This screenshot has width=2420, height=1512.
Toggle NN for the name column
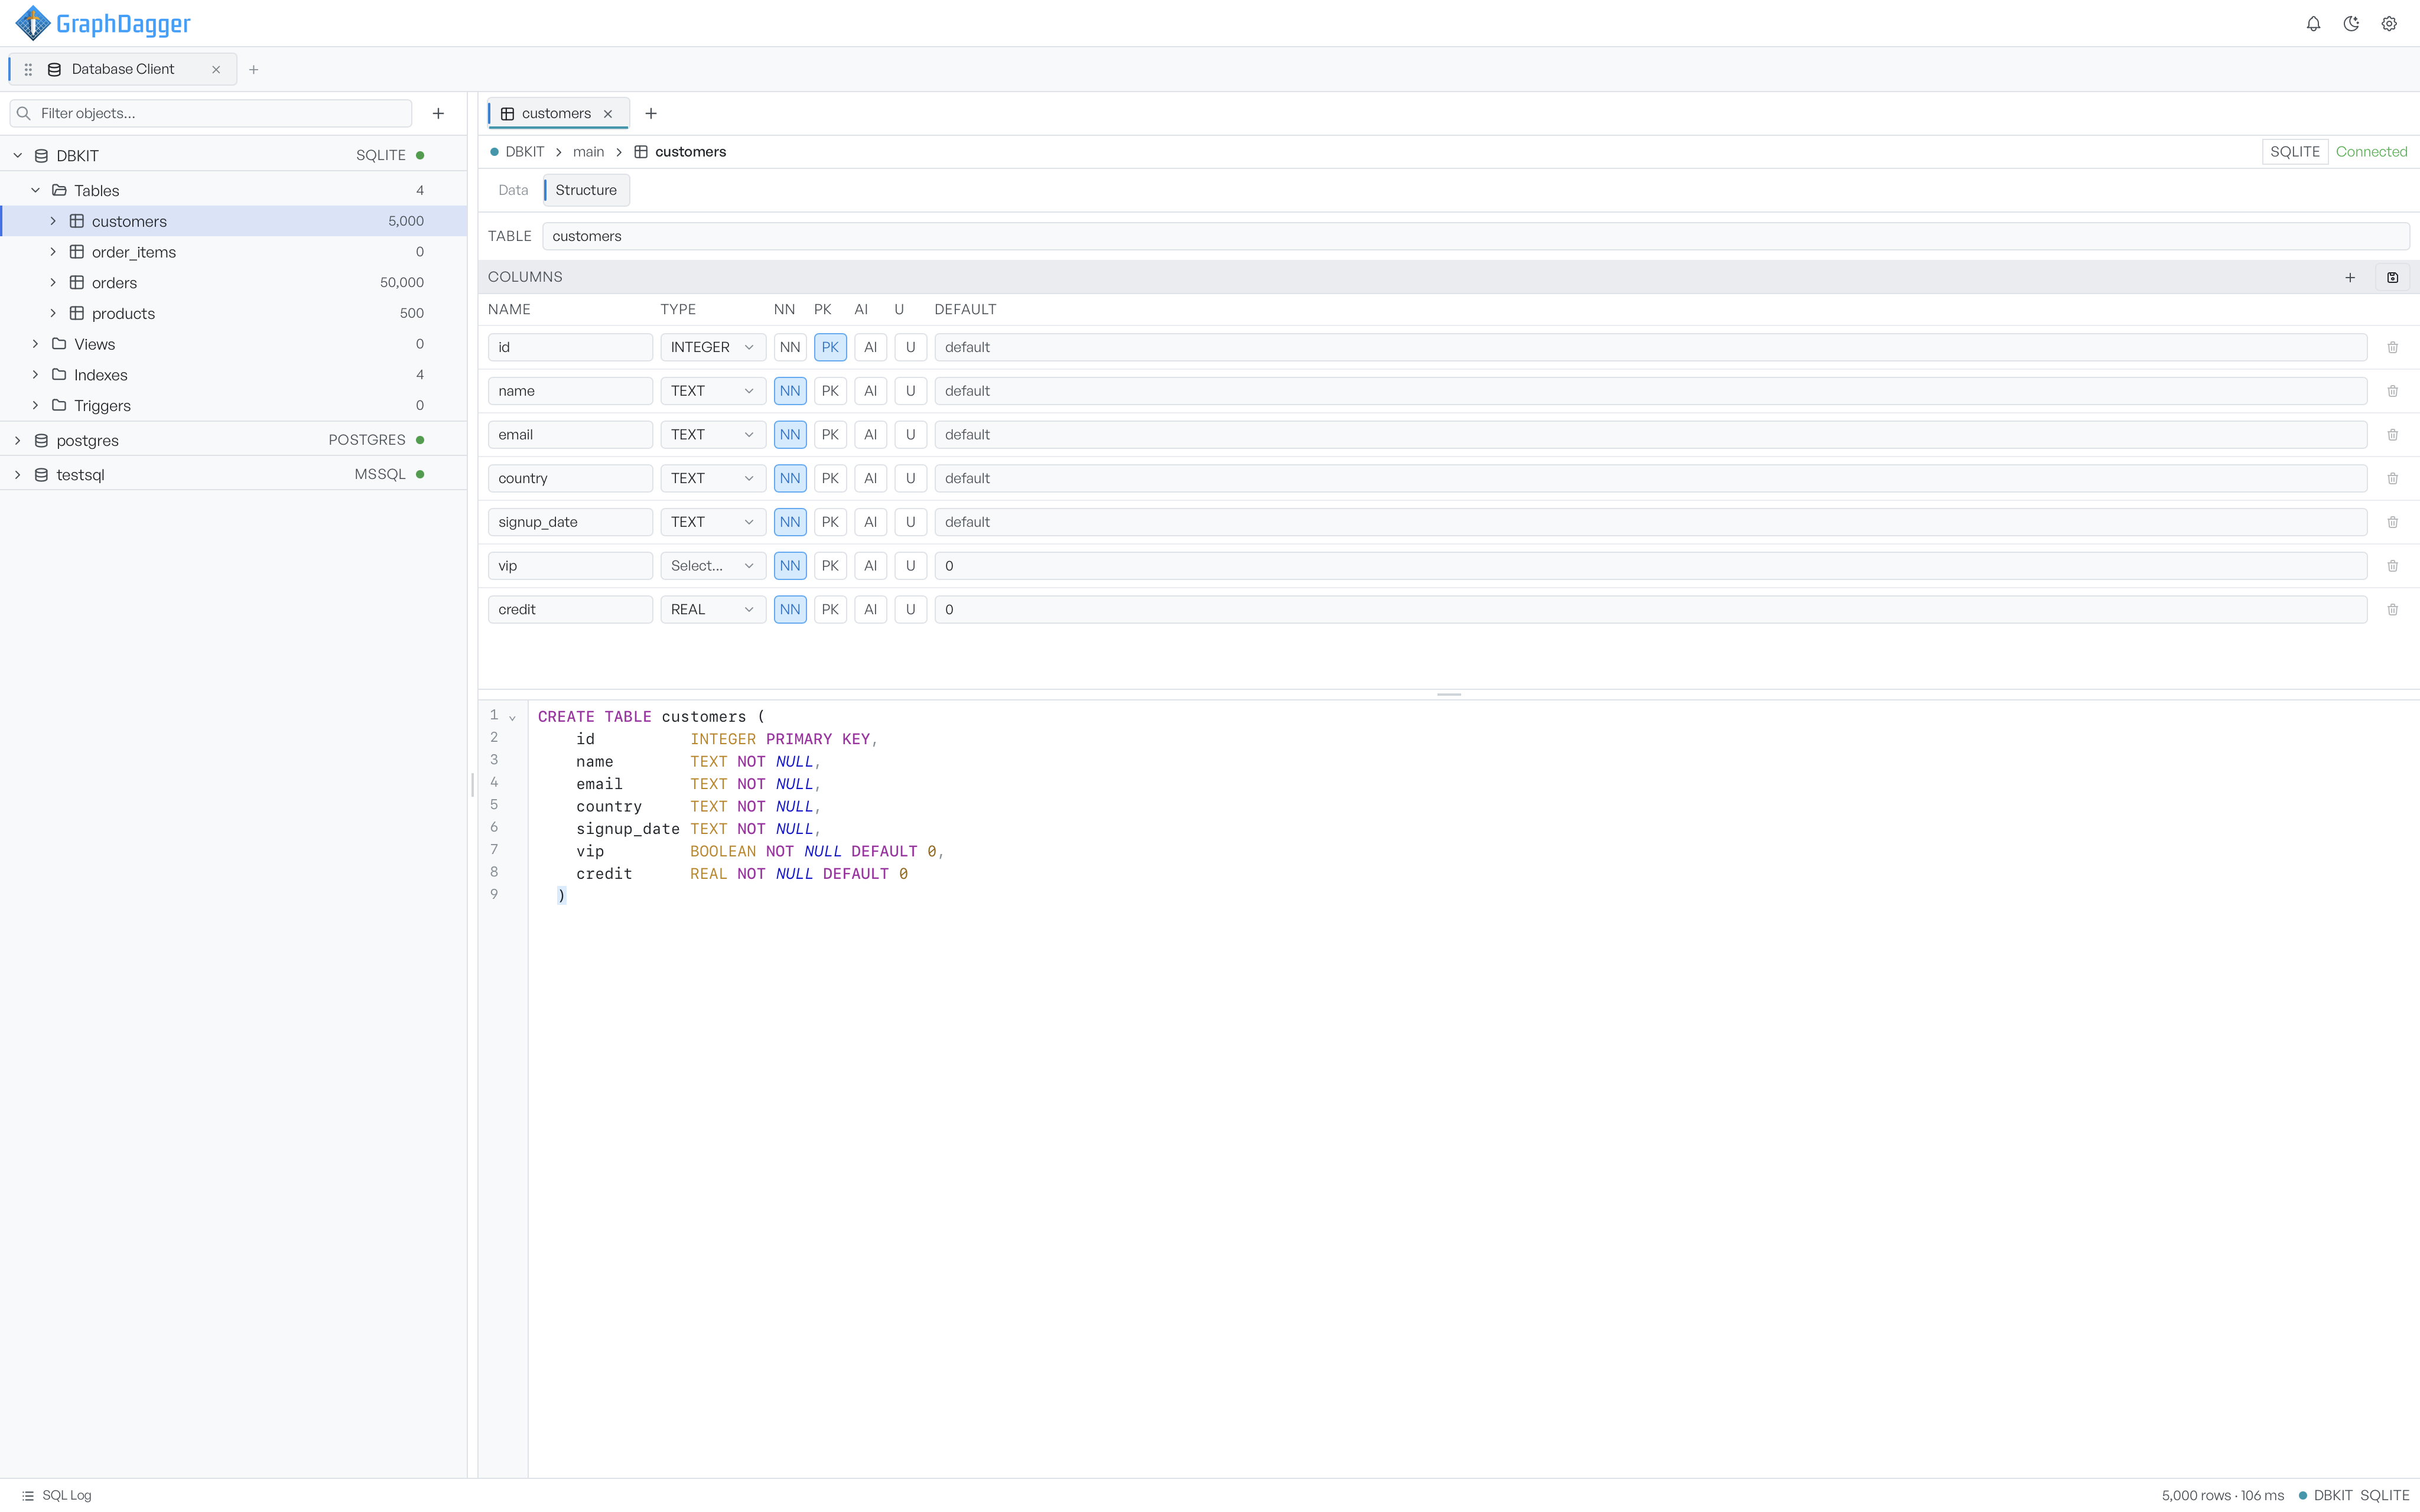click(x=790, y=391)
